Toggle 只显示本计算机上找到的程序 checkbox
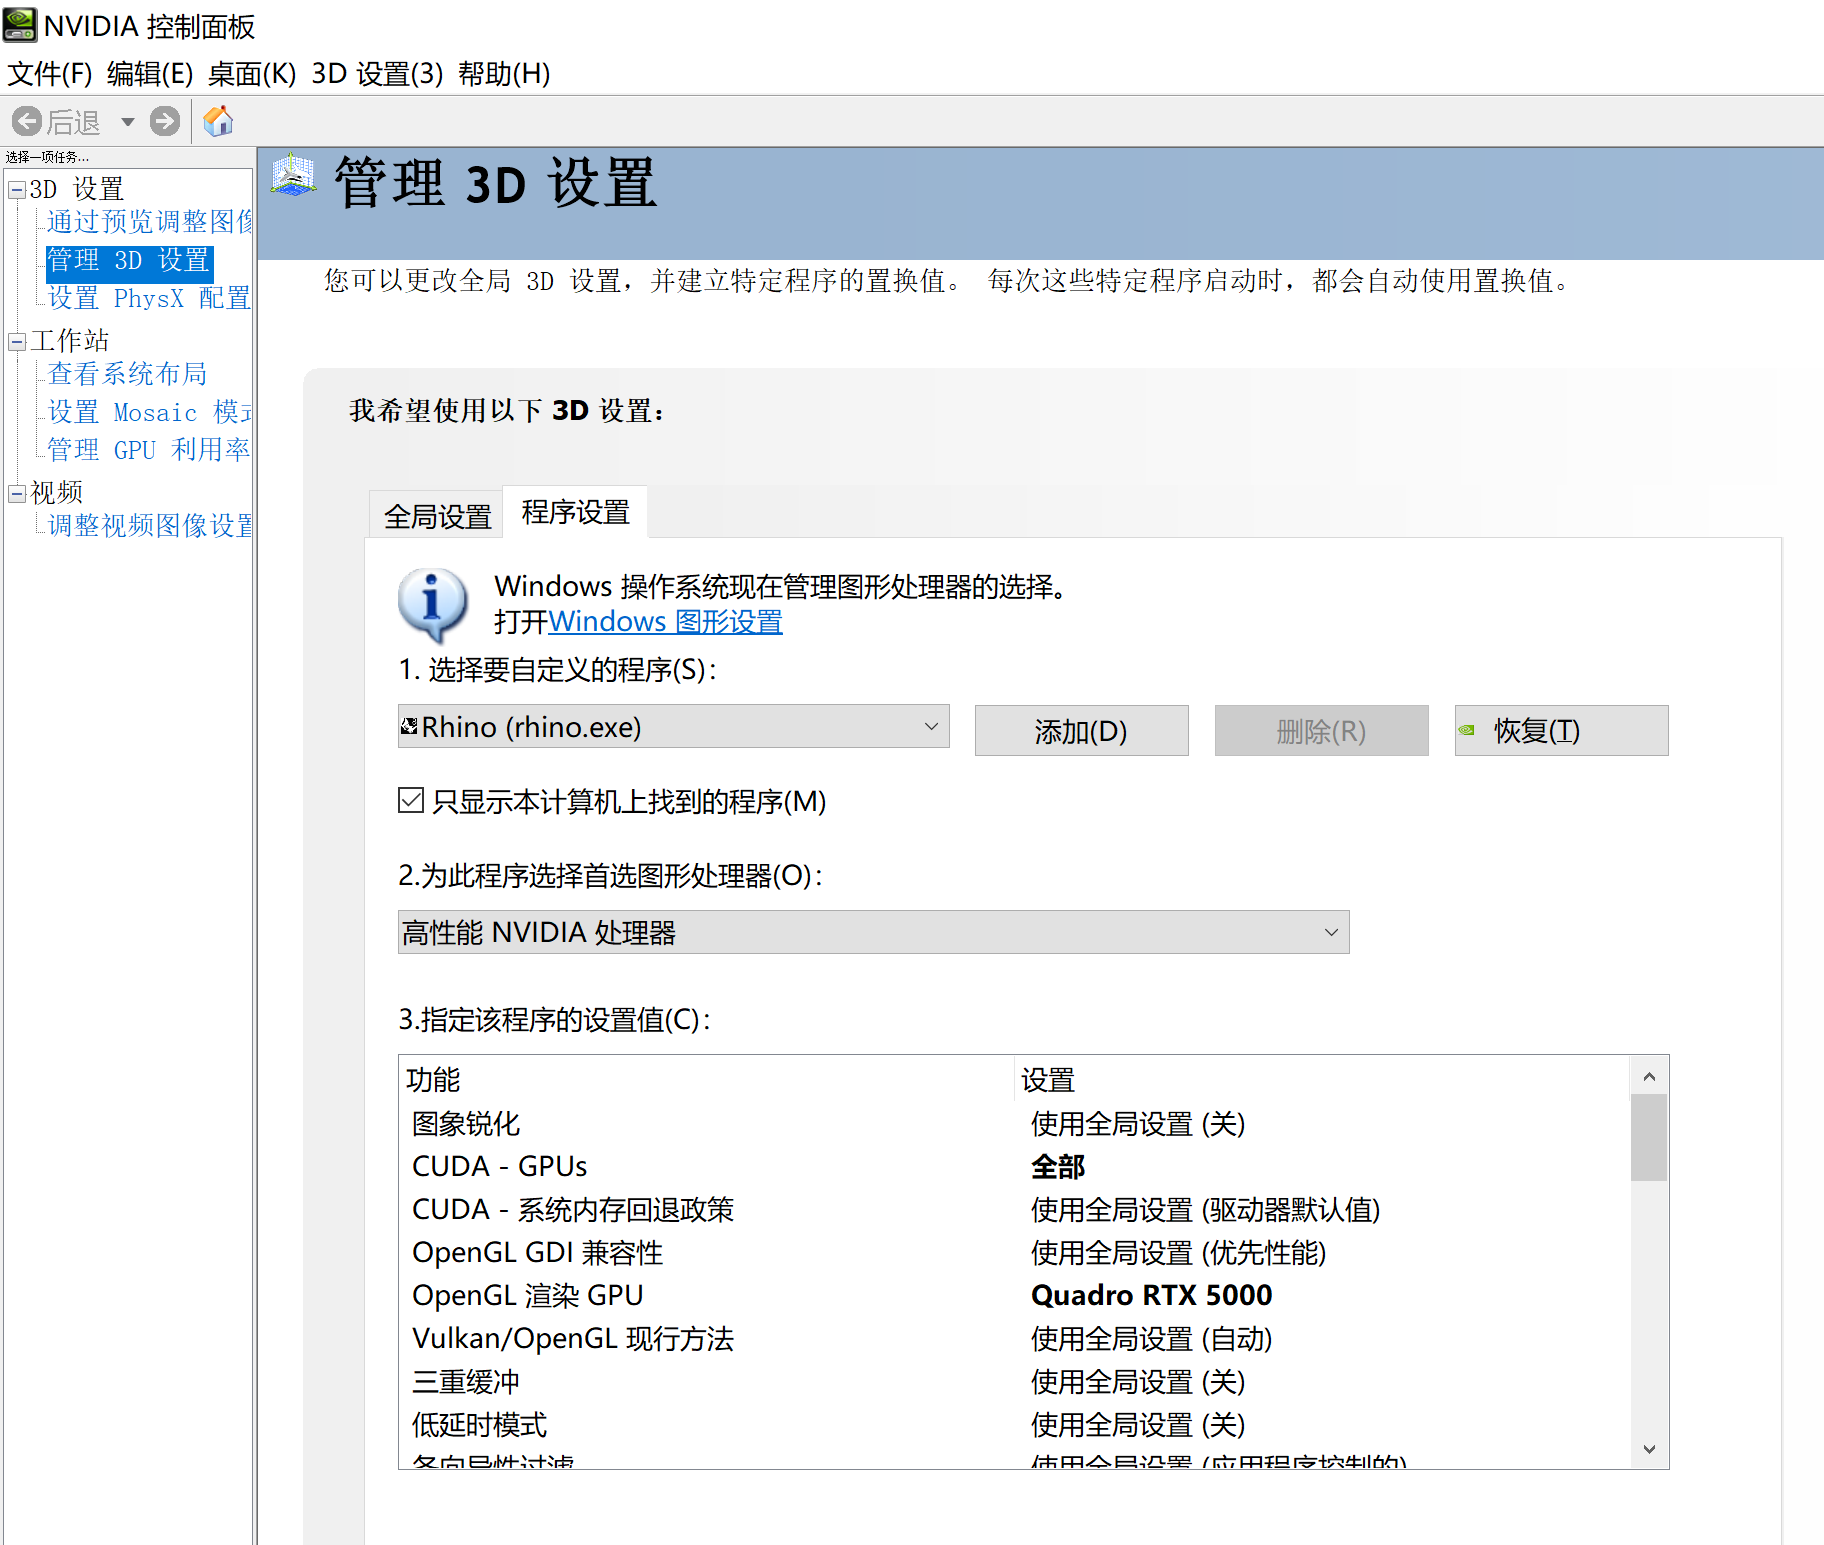 pos(411,800)
